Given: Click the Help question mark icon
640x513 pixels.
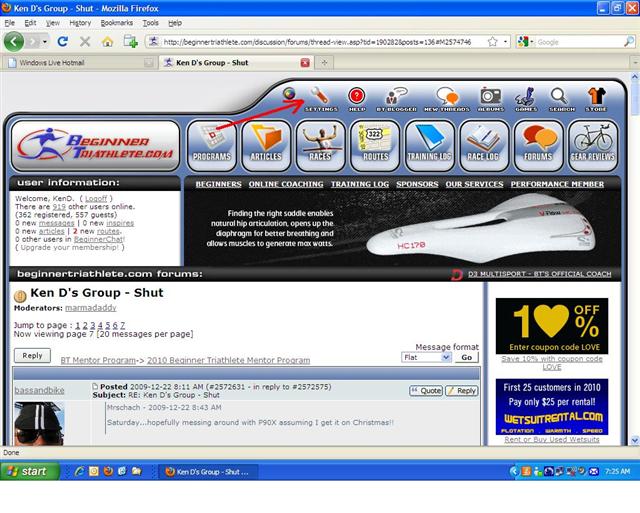Looking at the screenshot, I should tap(356, 99).
